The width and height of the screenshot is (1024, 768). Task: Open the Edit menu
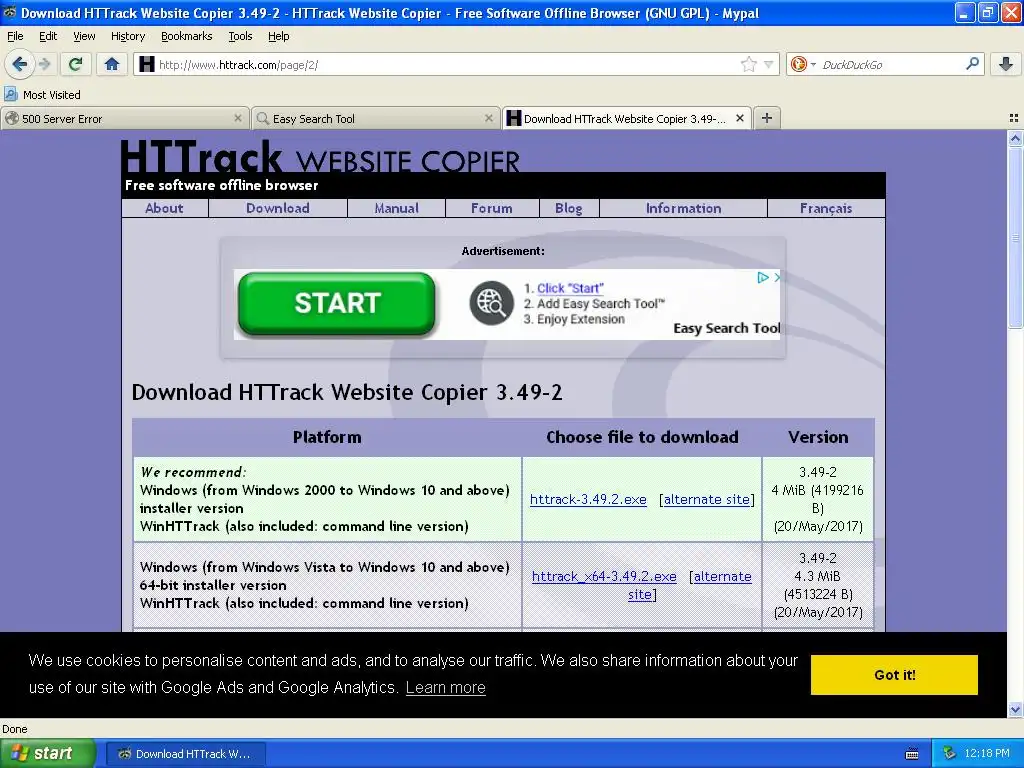[x=48, y=36]
